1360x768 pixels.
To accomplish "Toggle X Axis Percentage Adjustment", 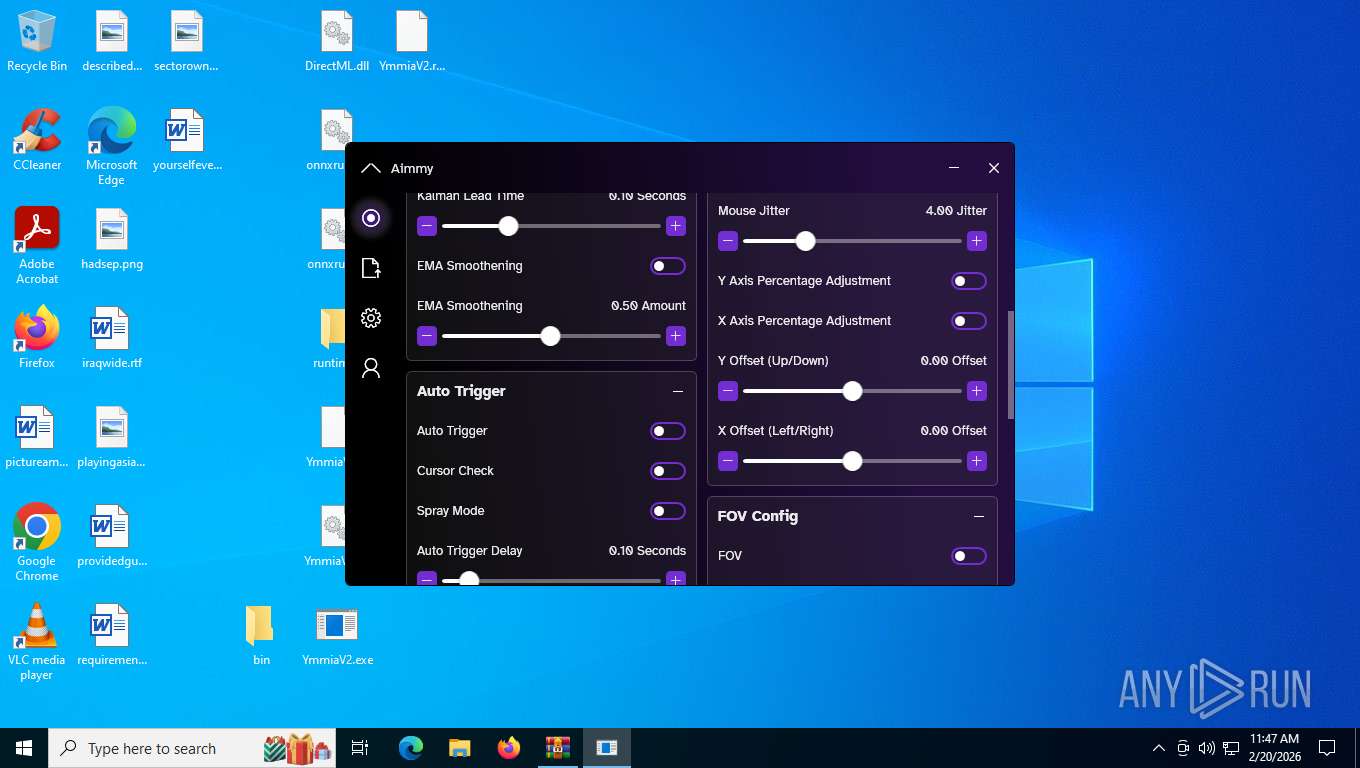I will [x=969, y=321].
